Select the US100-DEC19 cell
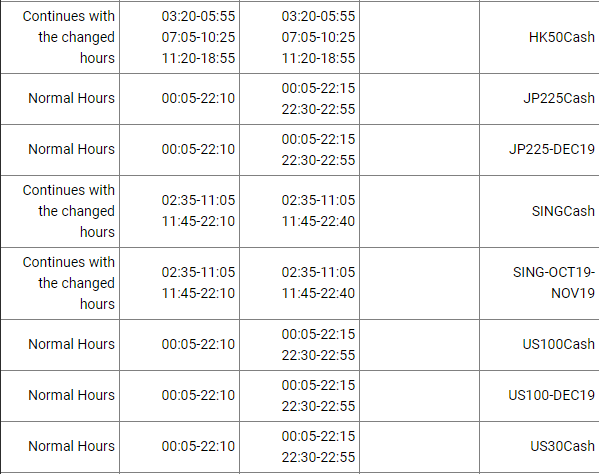Screen dimensions: 599x474 pyautogui.click(x=539, y=396)
